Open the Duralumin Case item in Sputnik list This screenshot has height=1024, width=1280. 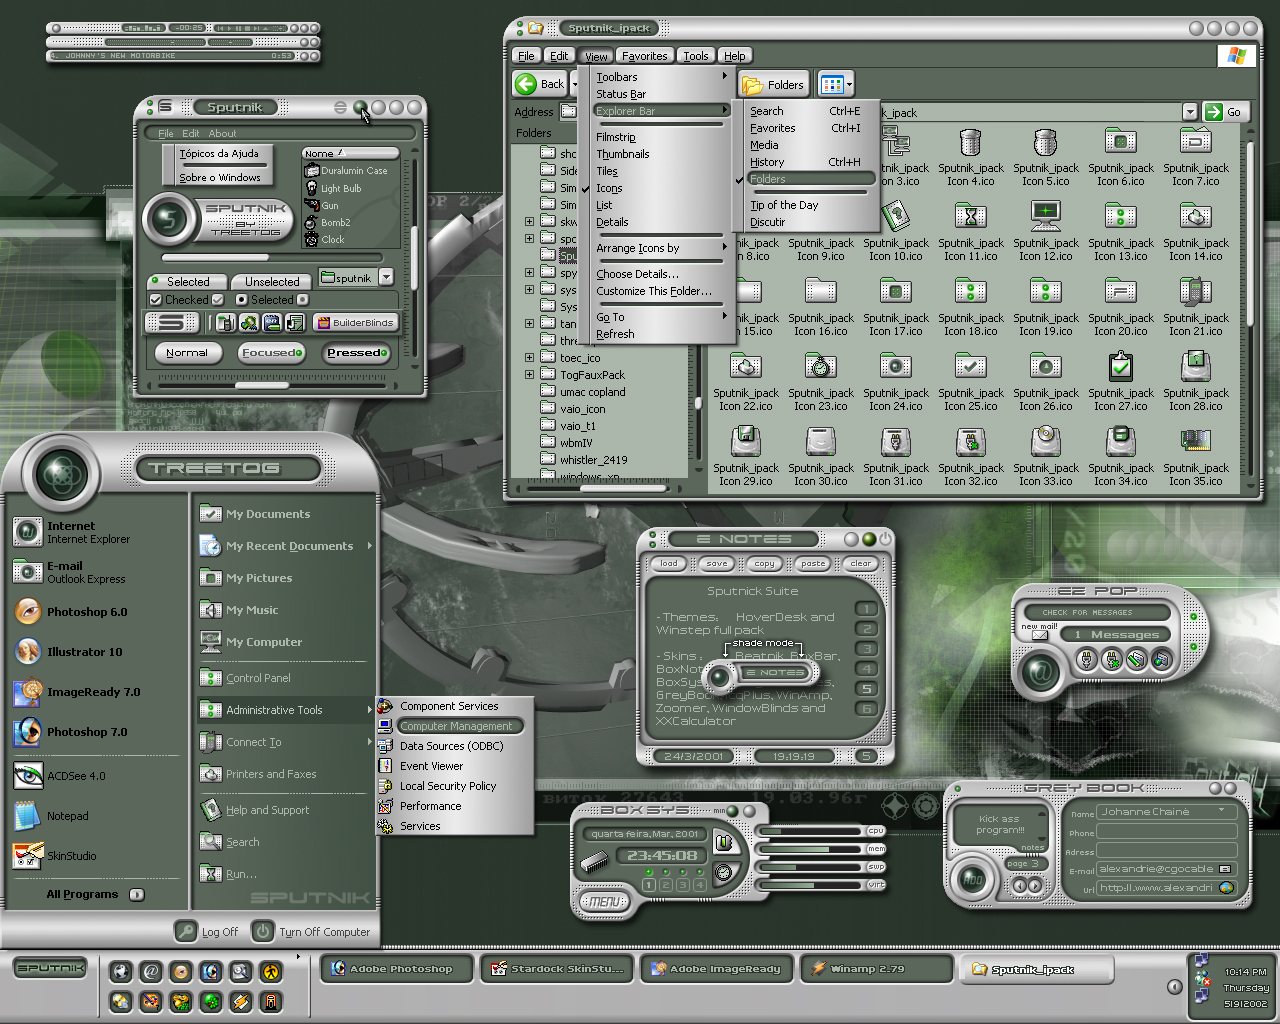(x=346, y=171)
